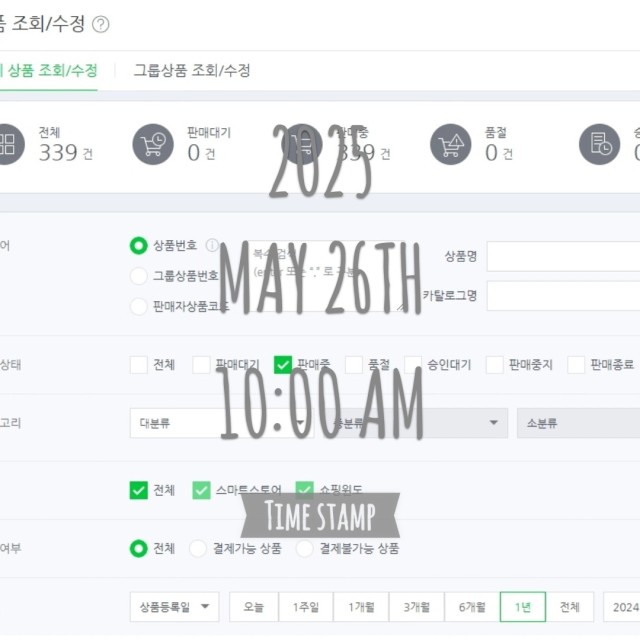
Task: Click the 상품명 input field
Action: coord(563,256)
